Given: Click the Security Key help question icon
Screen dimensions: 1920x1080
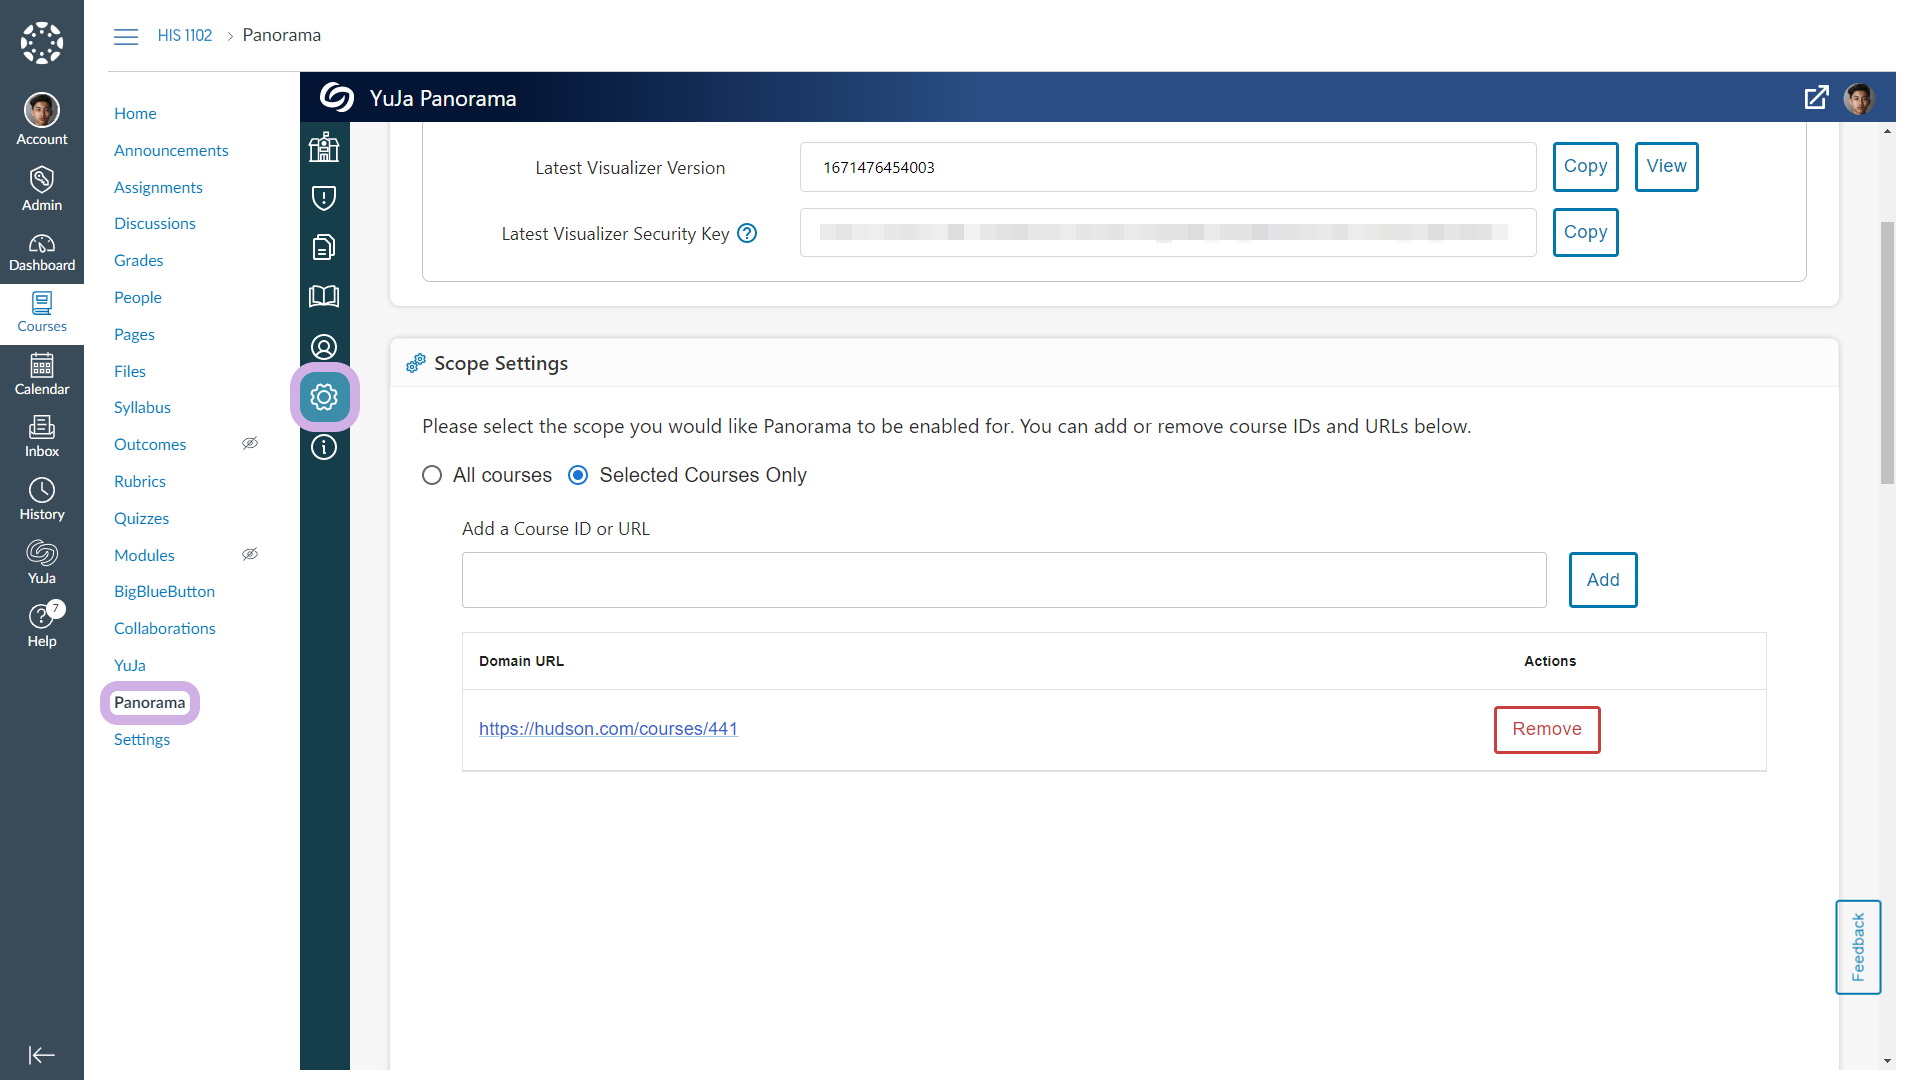Looking at the screenshot, I should (x=747, y=233).
